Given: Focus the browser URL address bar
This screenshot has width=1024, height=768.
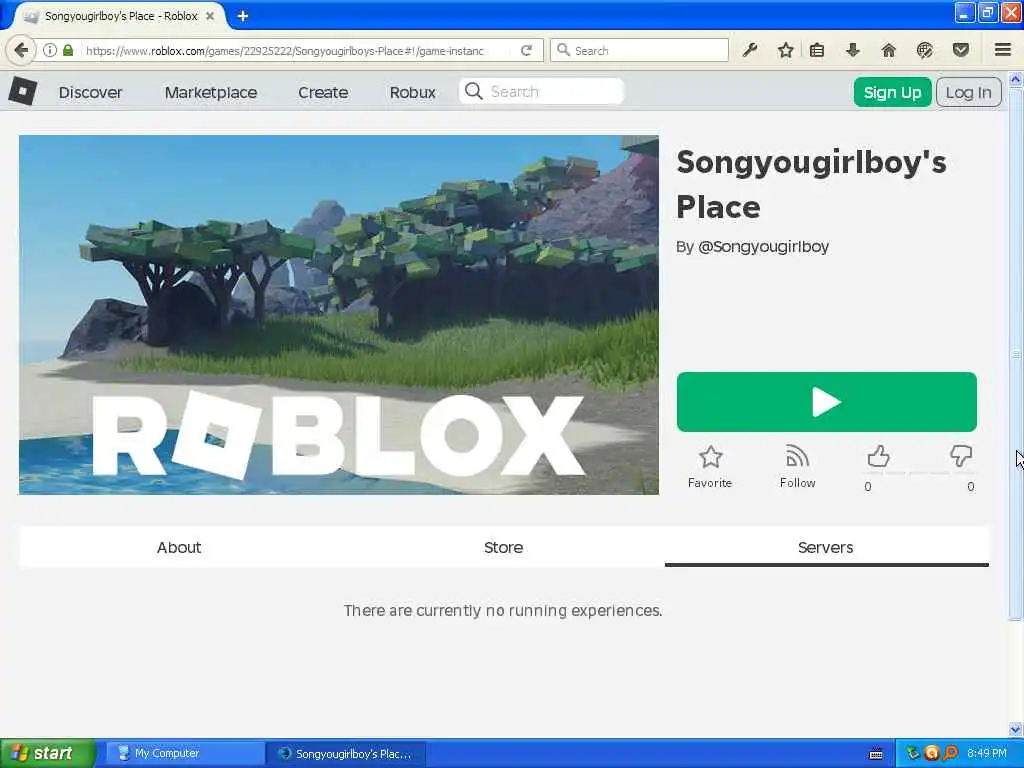Looking at the screenshot, I should (294, 50).
